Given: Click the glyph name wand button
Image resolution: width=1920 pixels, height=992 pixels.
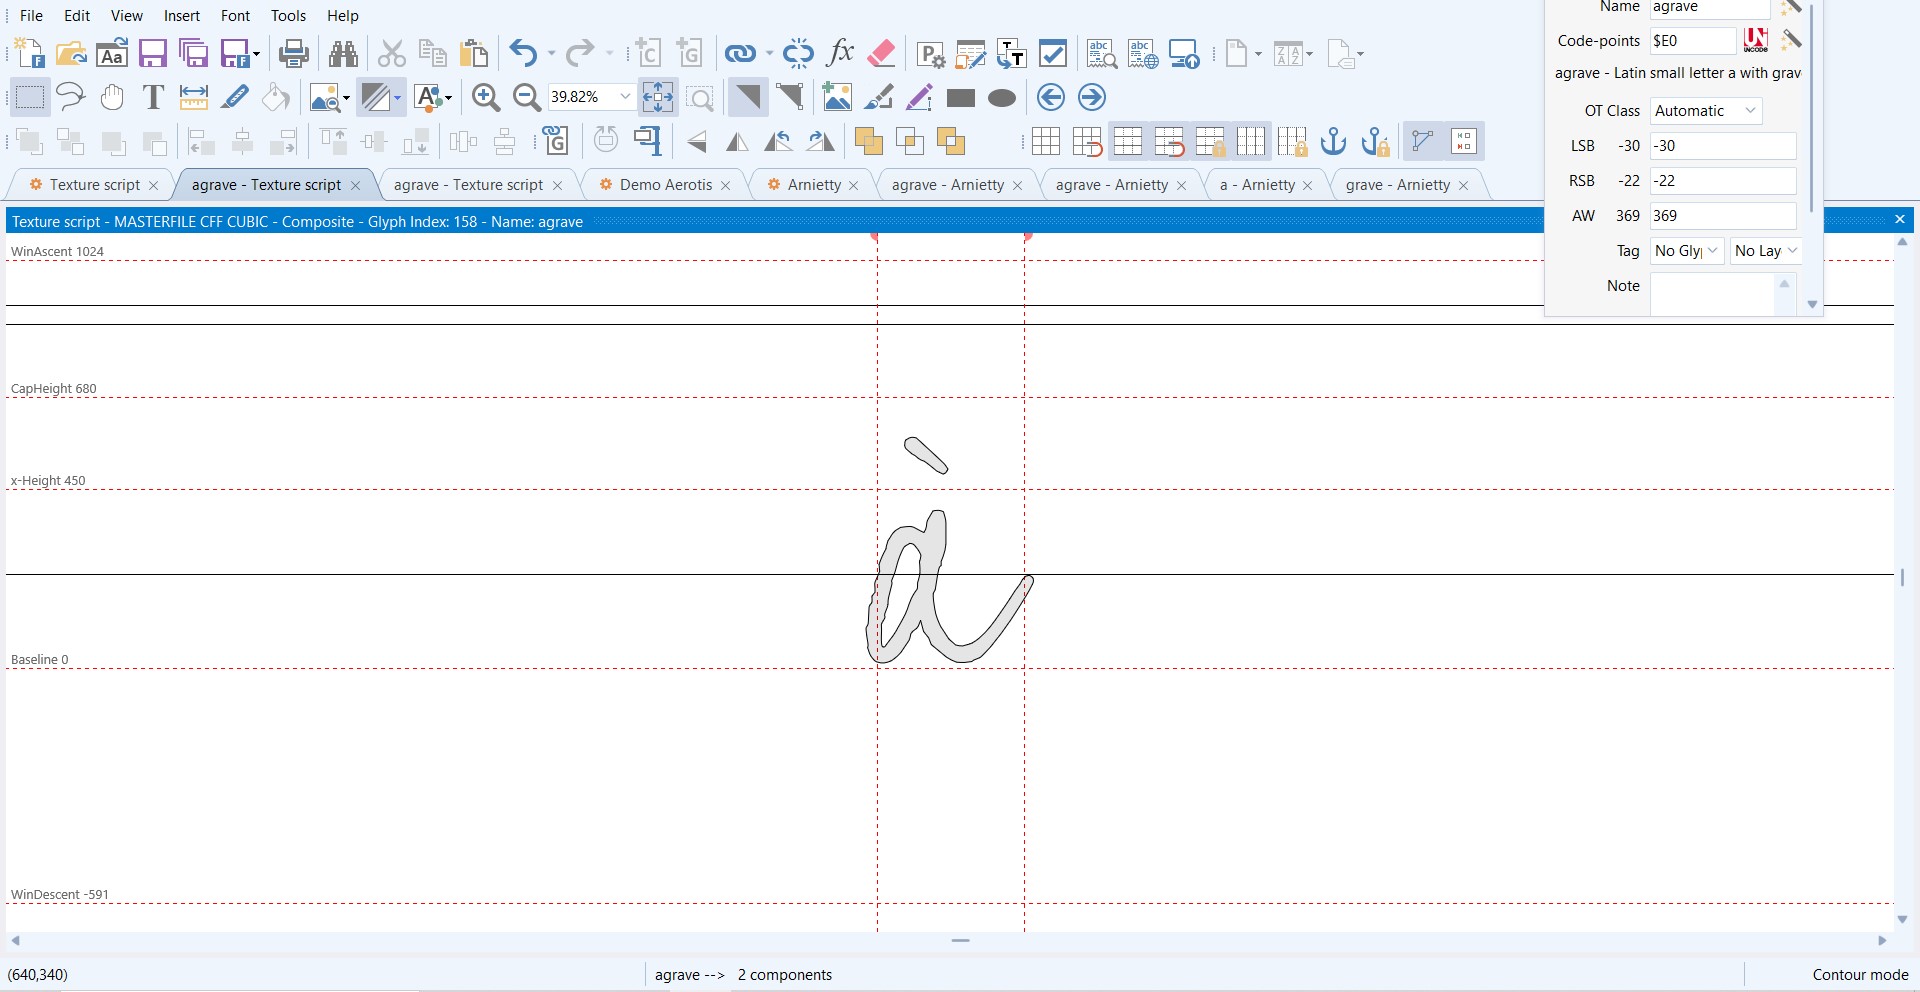Looking at the screenshot, I should (x=1791, y=7).
